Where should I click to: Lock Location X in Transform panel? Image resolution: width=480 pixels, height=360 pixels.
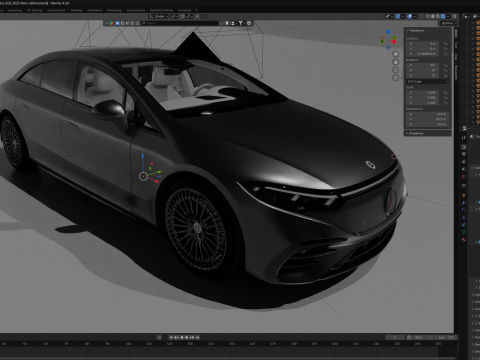click(x=445, y=43)
